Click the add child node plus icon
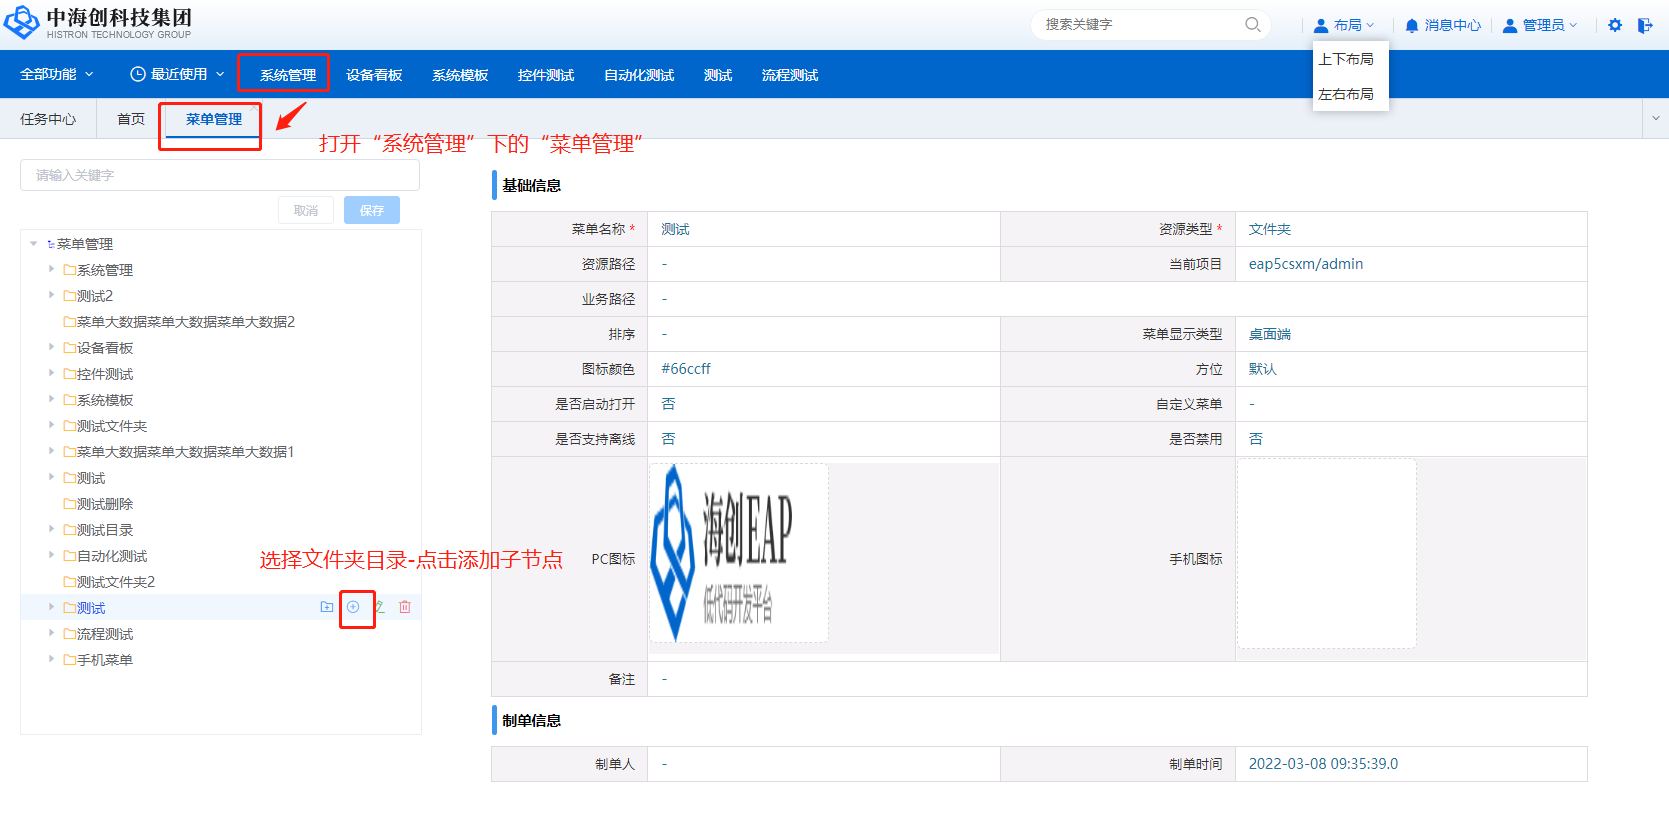Screen dimensions: 1669x837 [353, 607]
